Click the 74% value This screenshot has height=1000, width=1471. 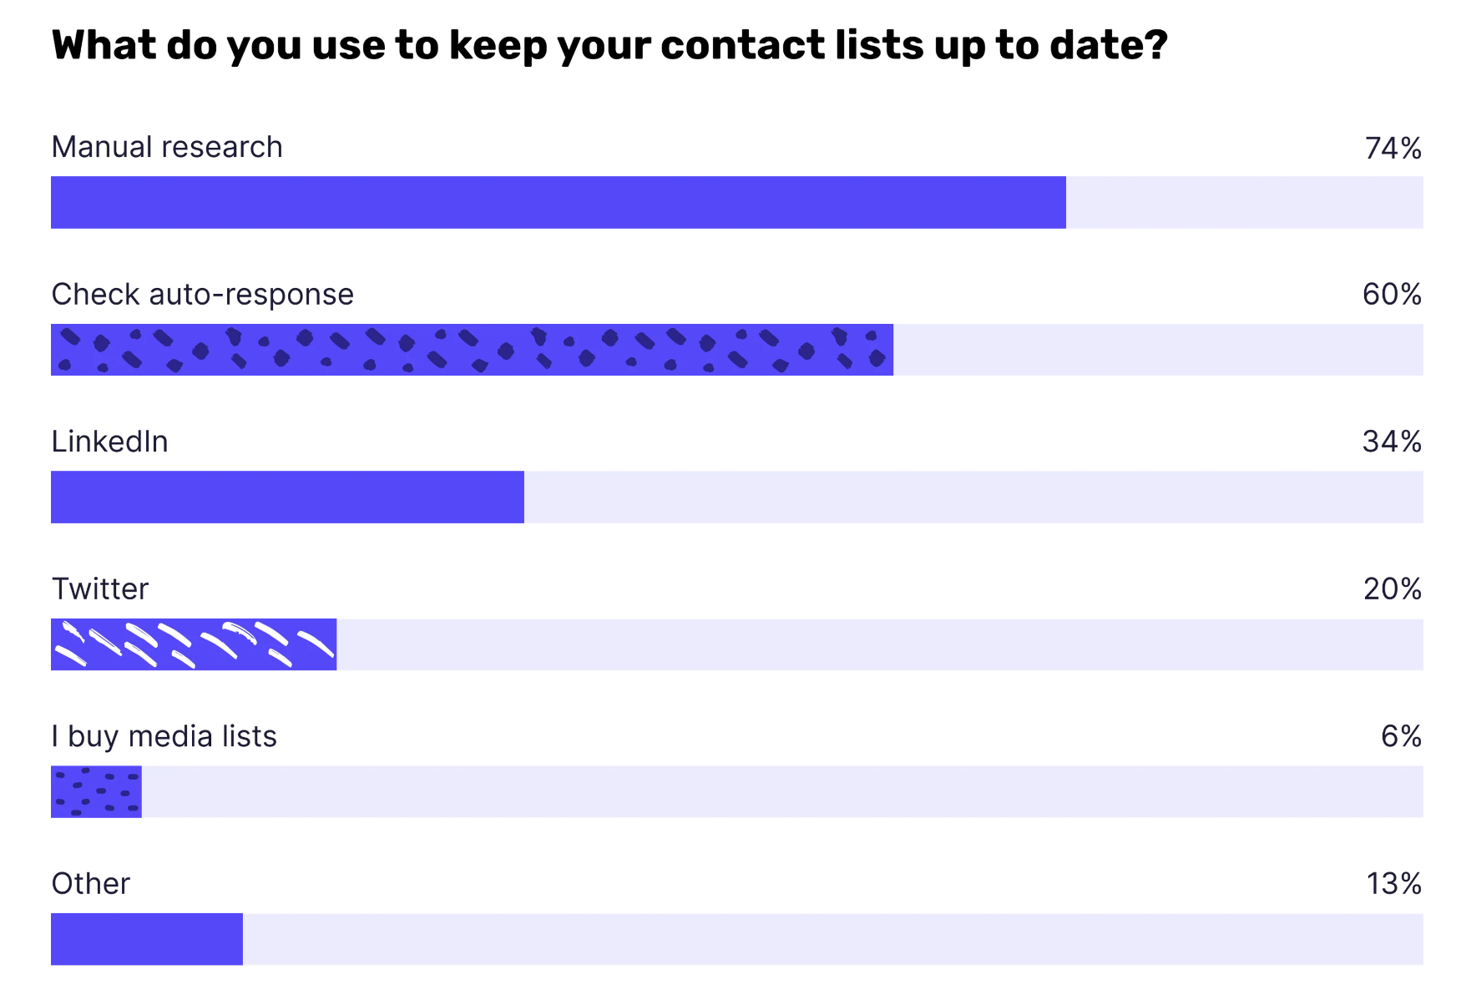1393,148
